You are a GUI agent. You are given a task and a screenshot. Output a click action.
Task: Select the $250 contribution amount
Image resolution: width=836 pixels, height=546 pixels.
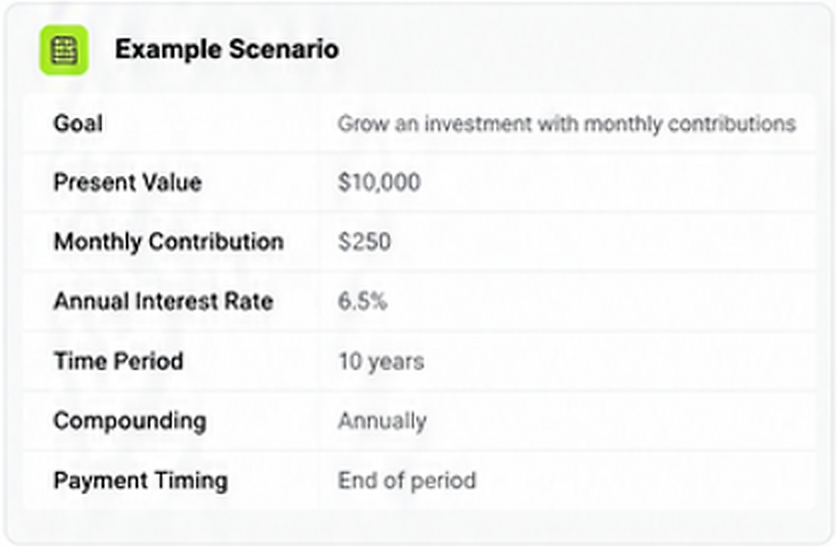(365, 242)
